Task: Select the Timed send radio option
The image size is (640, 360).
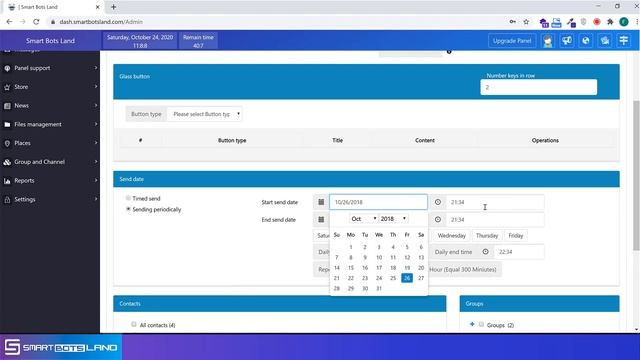Action: pos(128,198)
